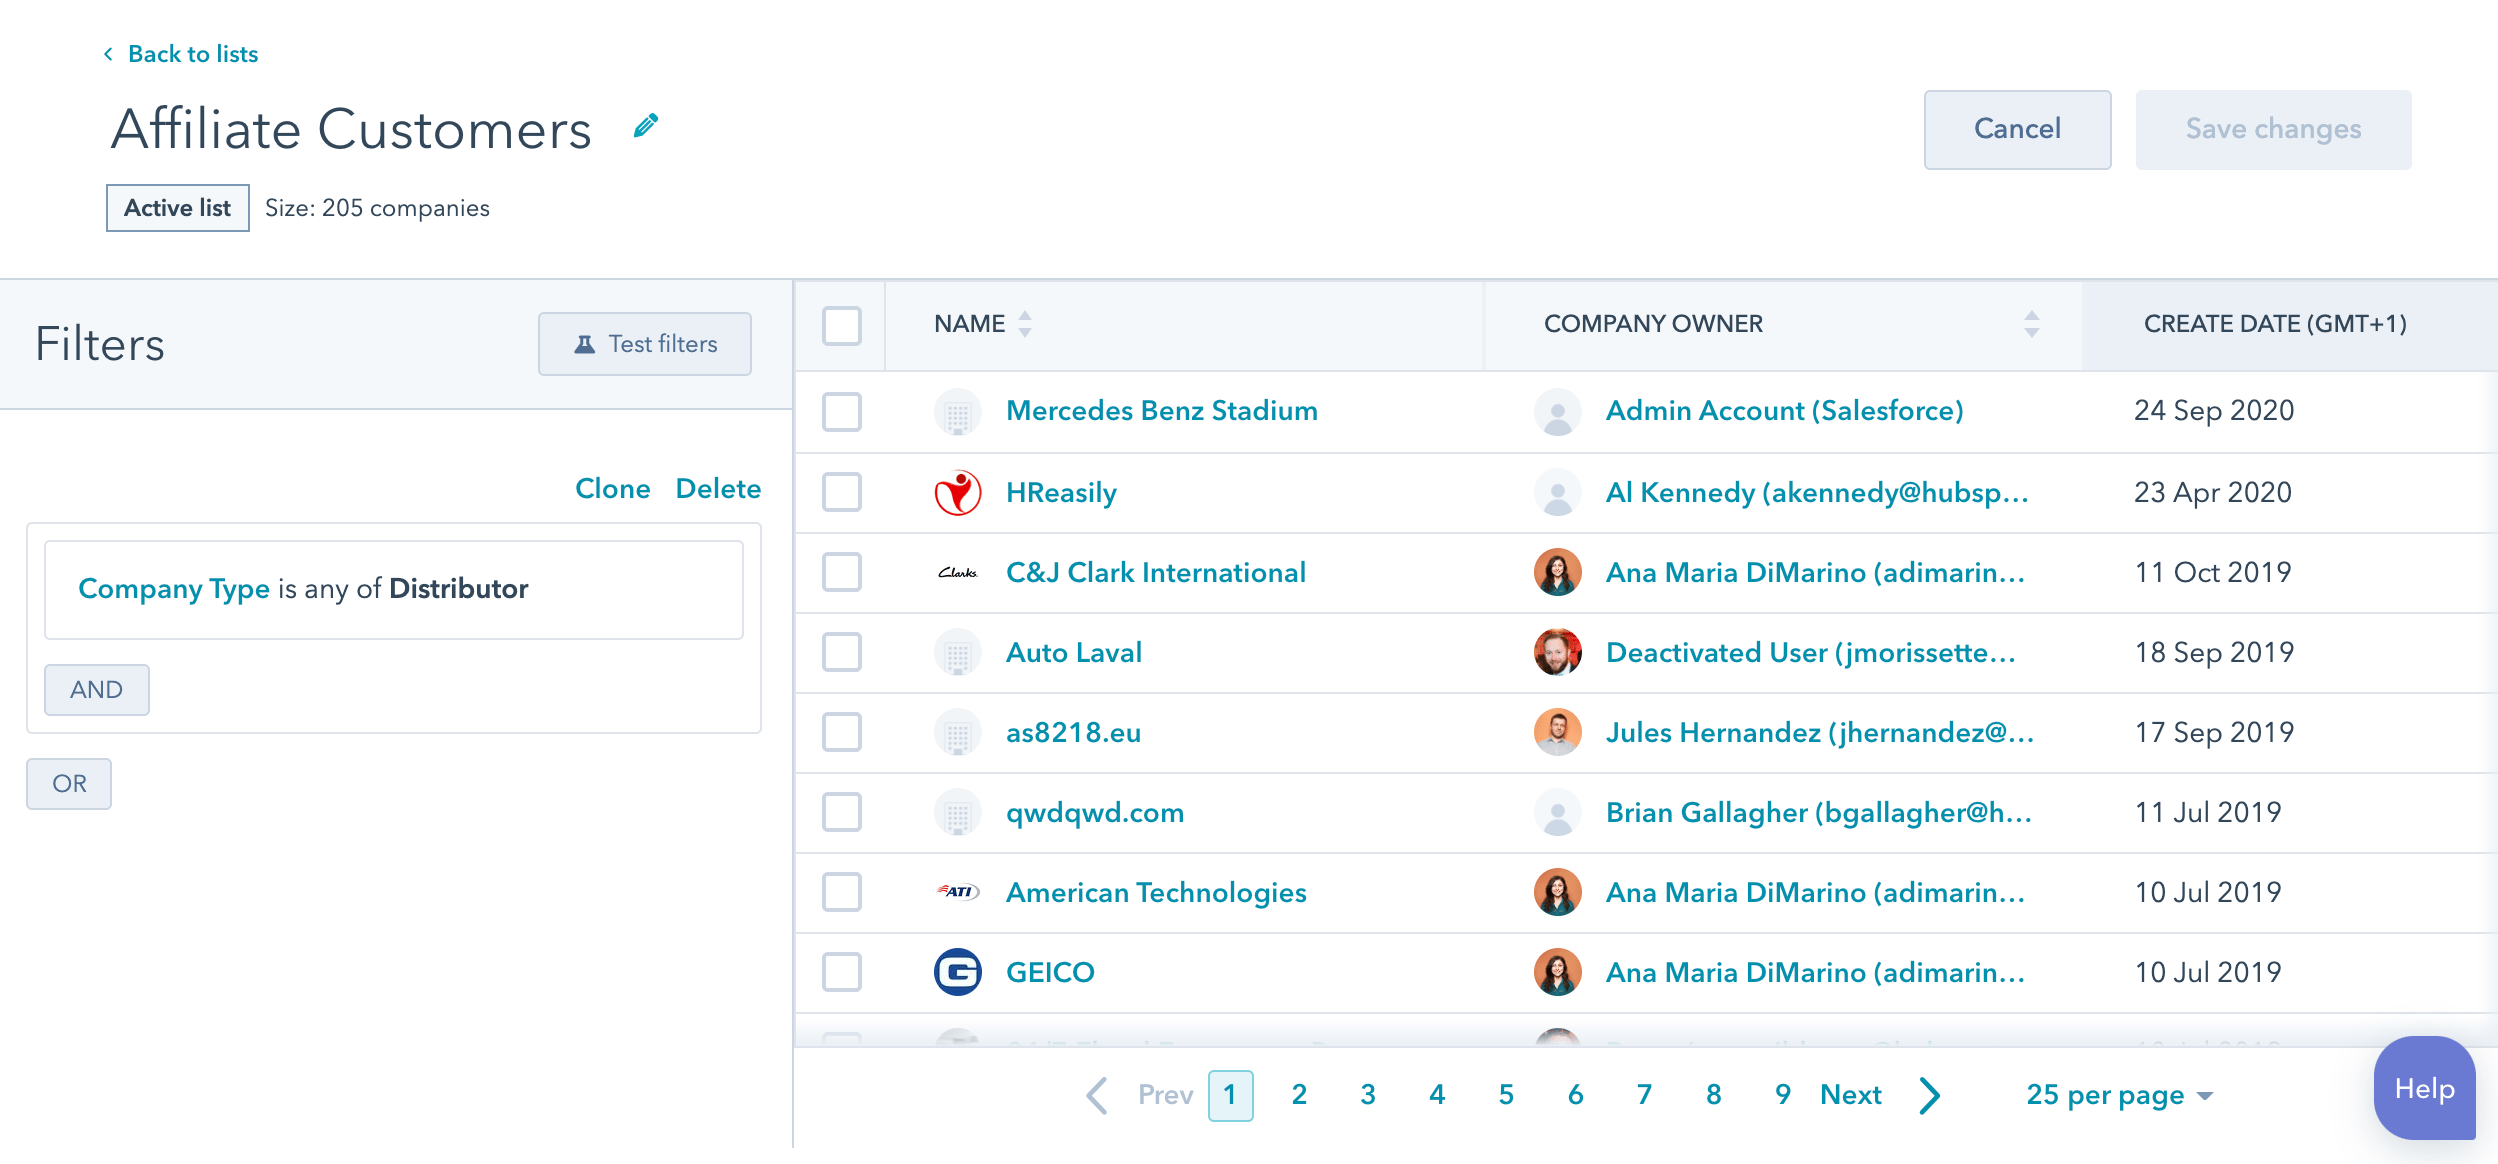Click the HReasily company logo icon

point(956,490)
